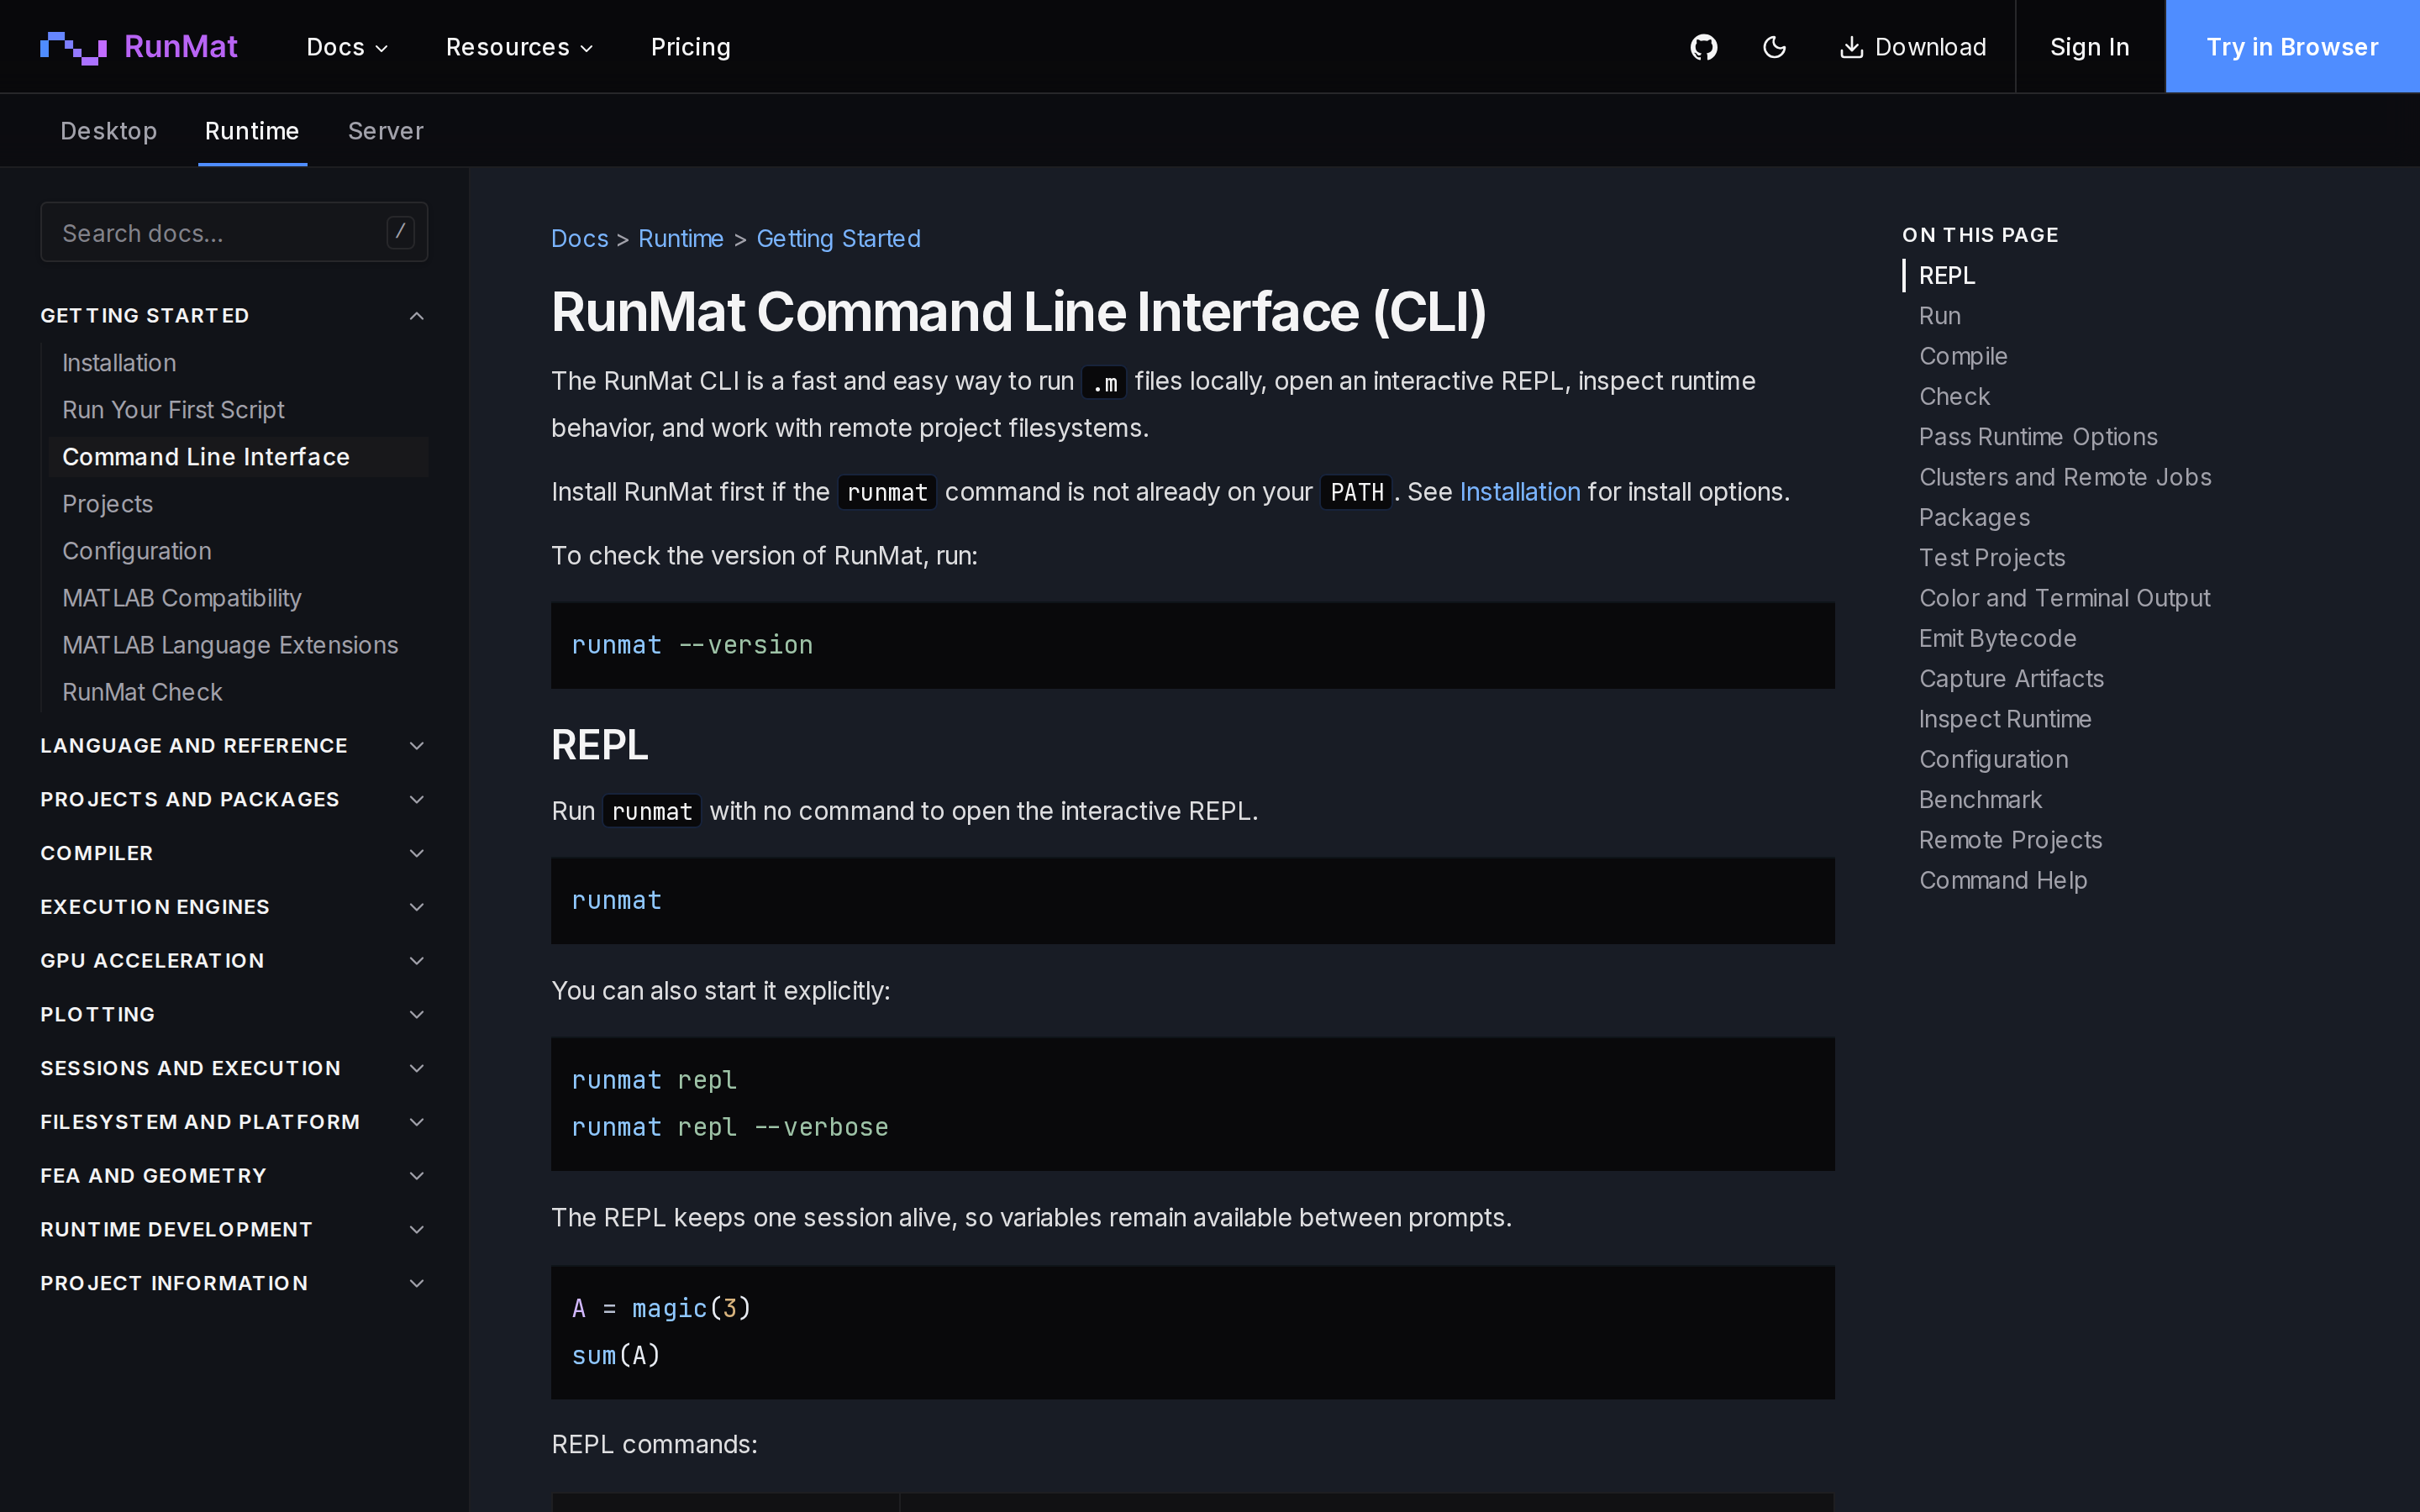Open Projects sidebar page
The height and width of the screenshot is (1512, 2420).
pyautogui.click(x=107, y=504)
